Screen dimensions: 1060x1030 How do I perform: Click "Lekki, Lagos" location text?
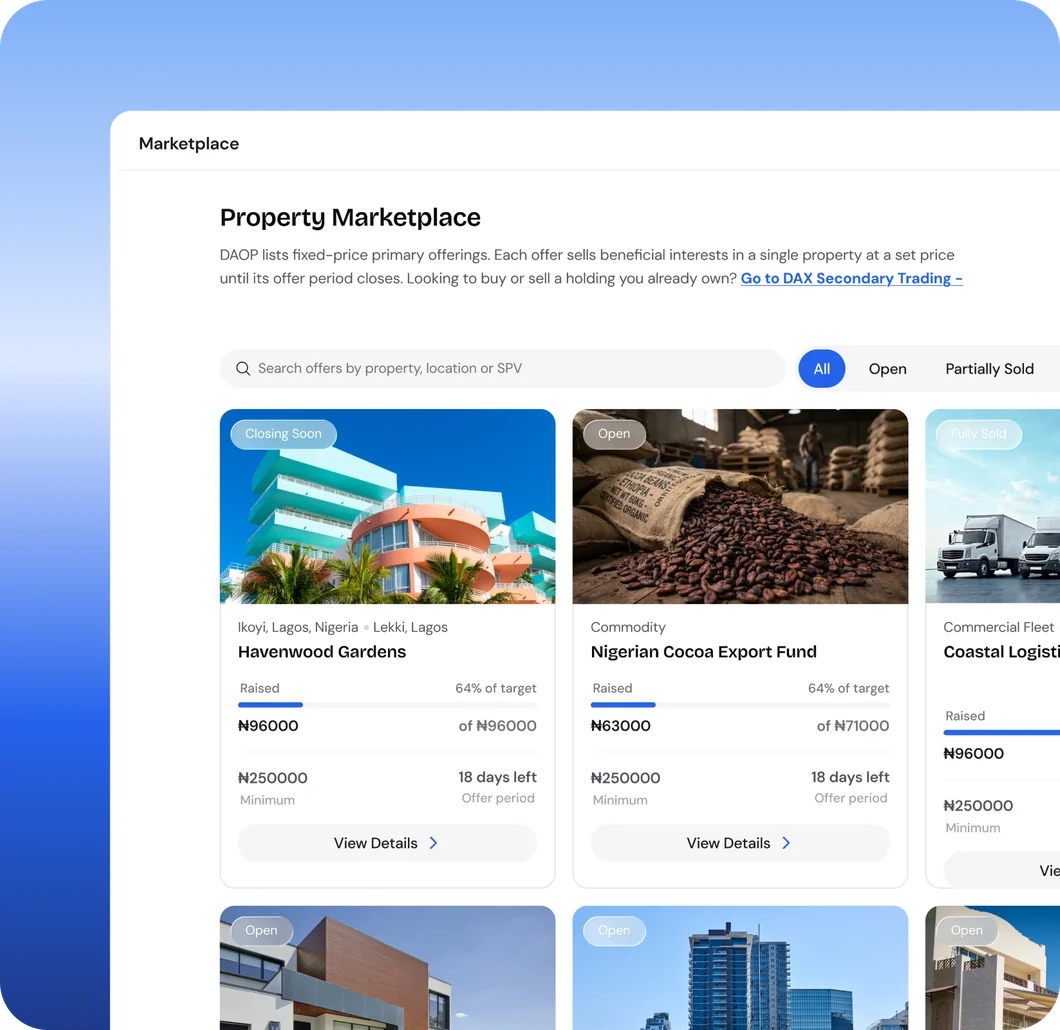[x=410, y=627]
